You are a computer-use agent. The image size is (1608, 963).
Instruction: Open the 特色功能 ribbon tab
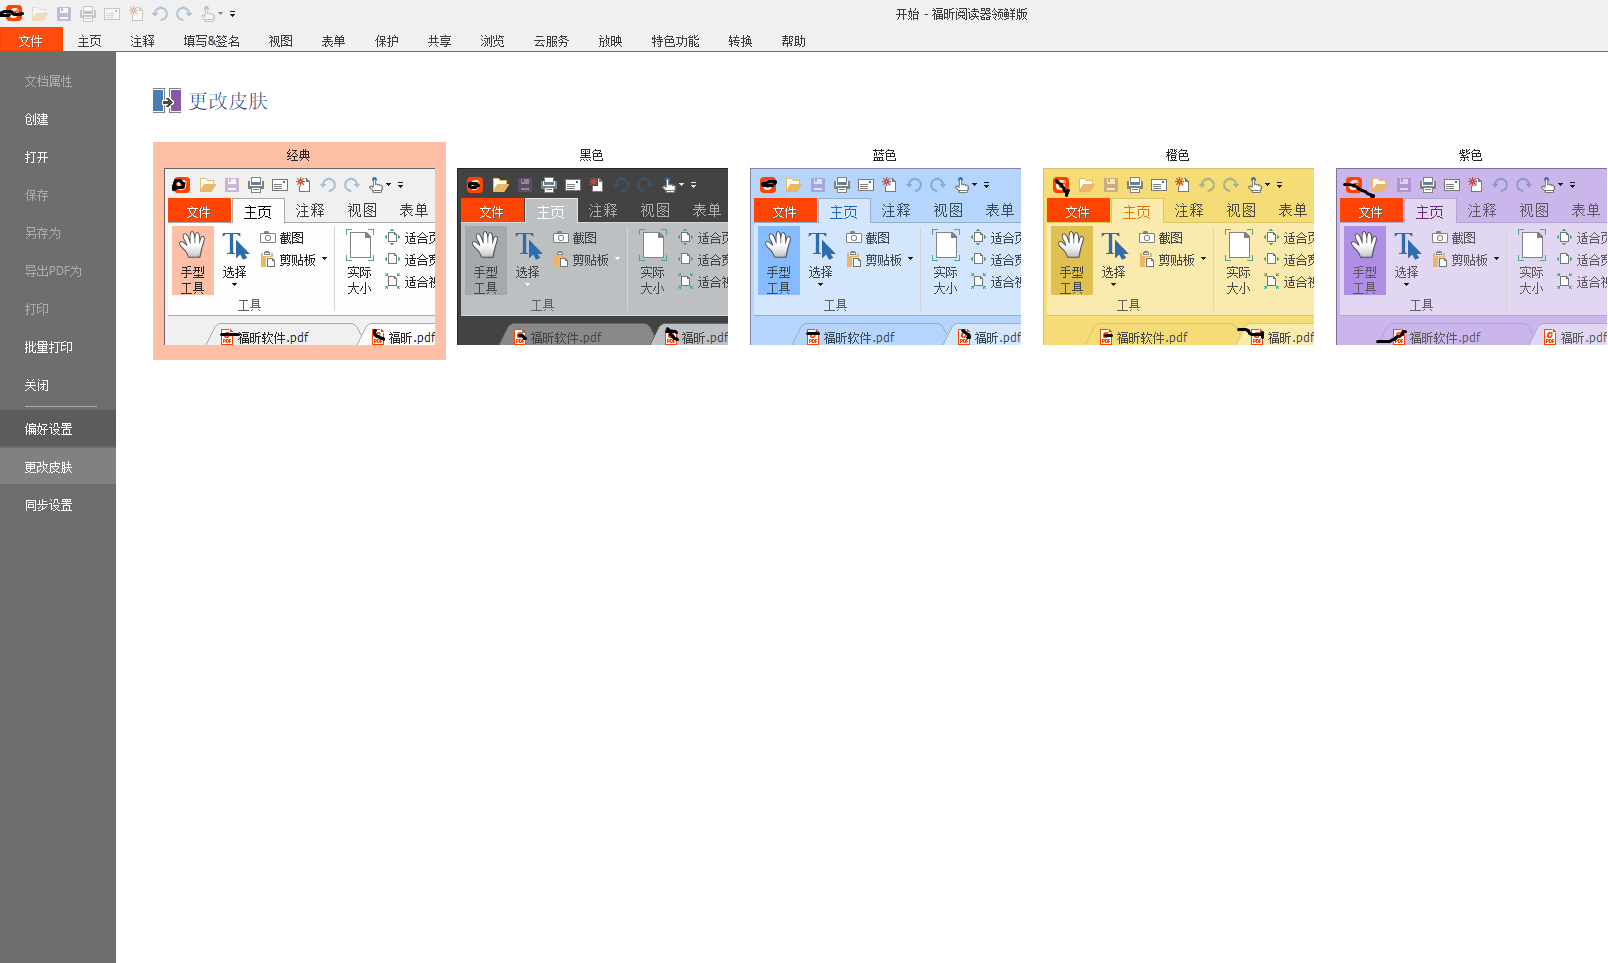pyautogui.click(x=675, y=41)
